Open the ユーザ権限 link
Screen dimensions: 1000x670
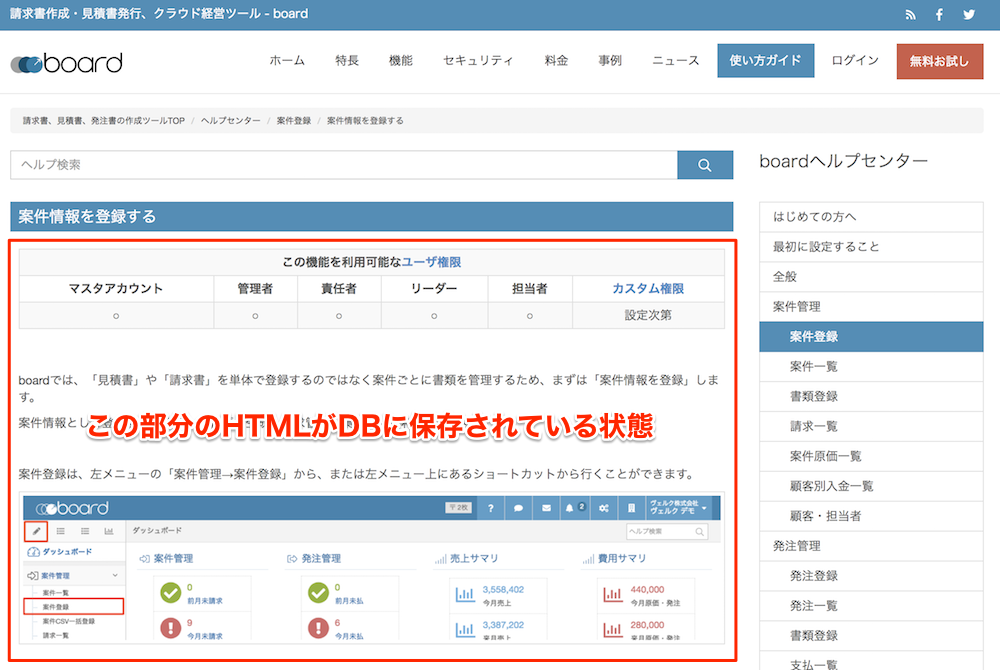click(431, 262)
